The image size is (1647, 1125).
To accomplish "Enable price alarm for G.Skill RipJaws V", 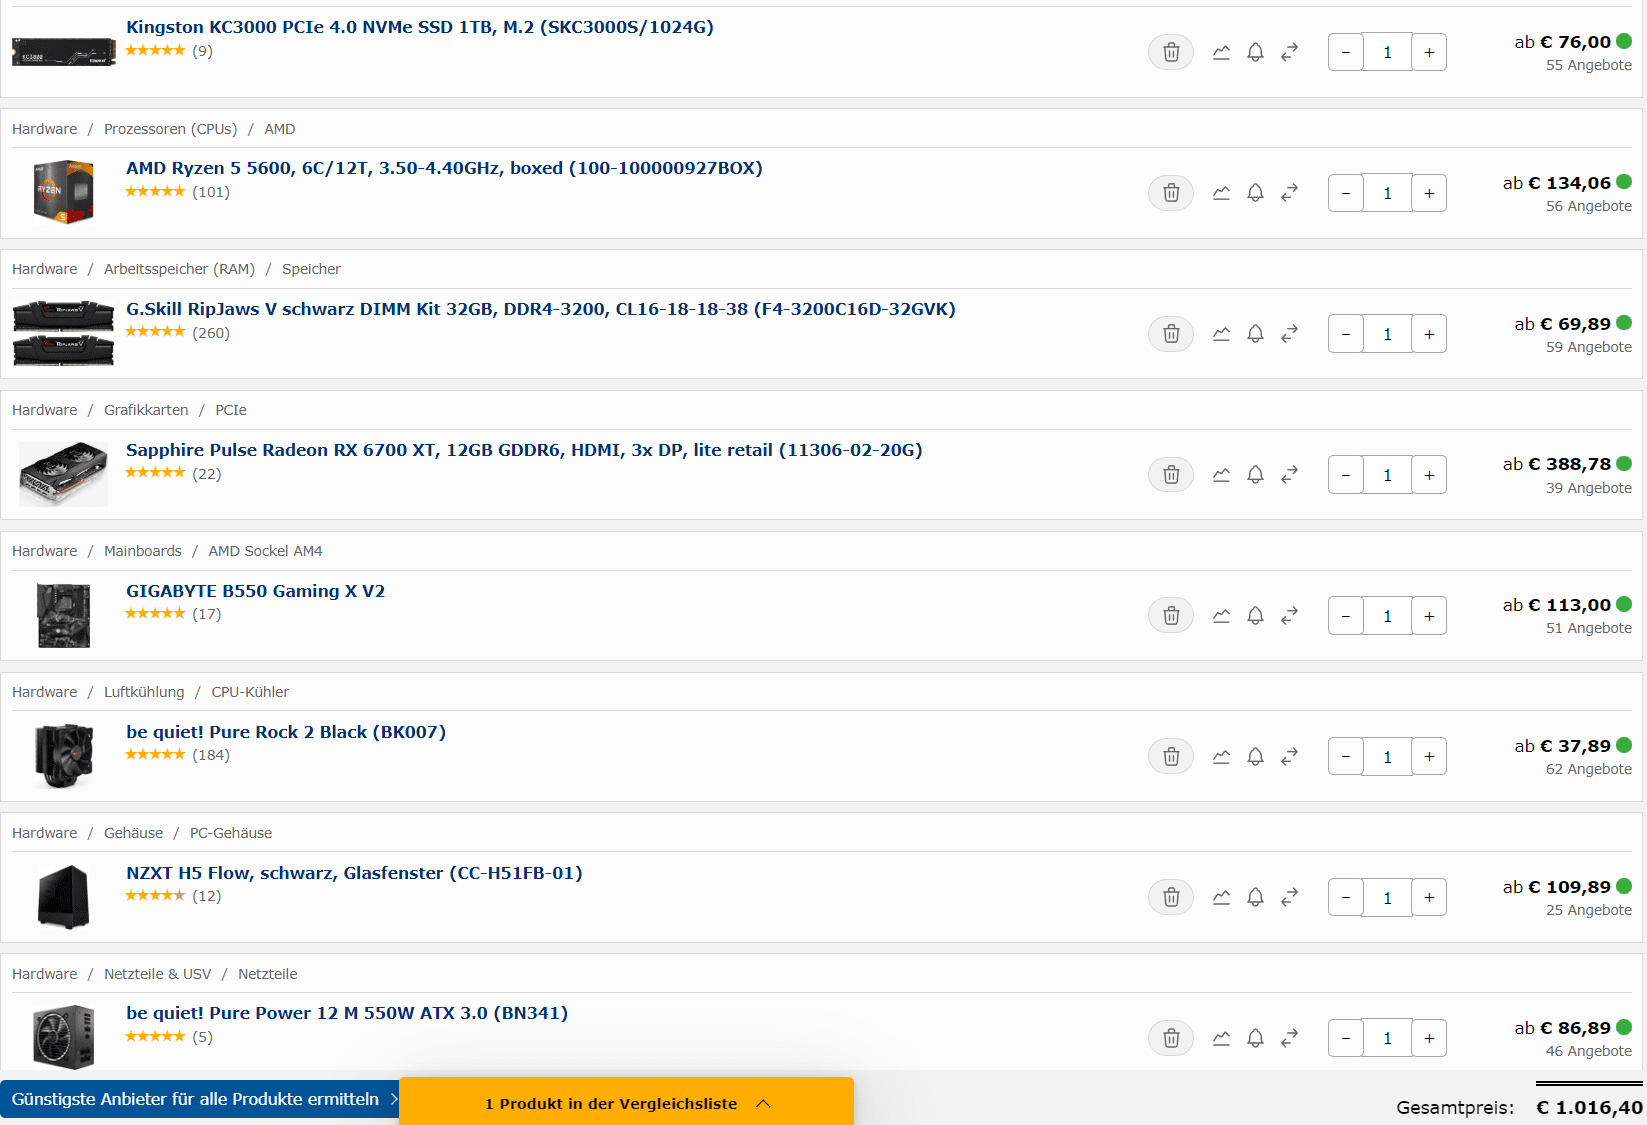I will 1255,334.
